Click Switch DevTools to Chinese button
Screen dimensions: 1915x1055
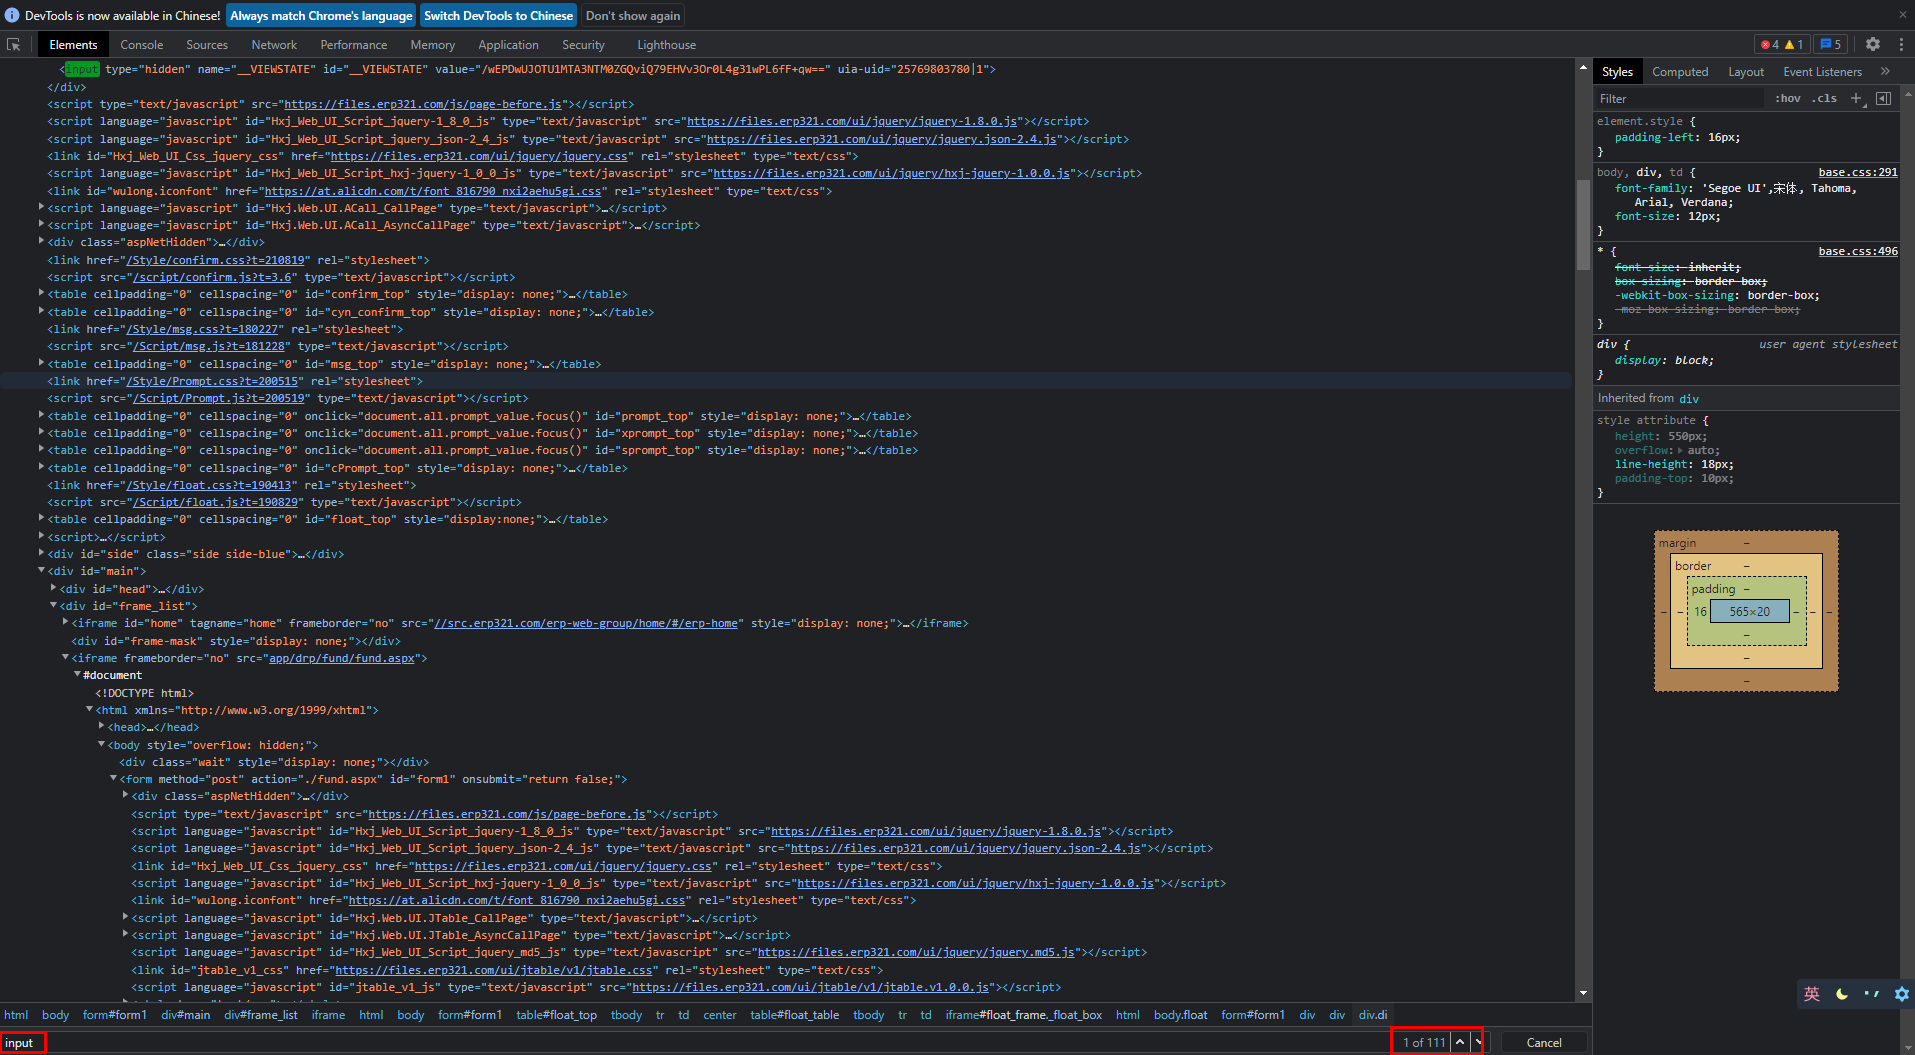(498, 15)
